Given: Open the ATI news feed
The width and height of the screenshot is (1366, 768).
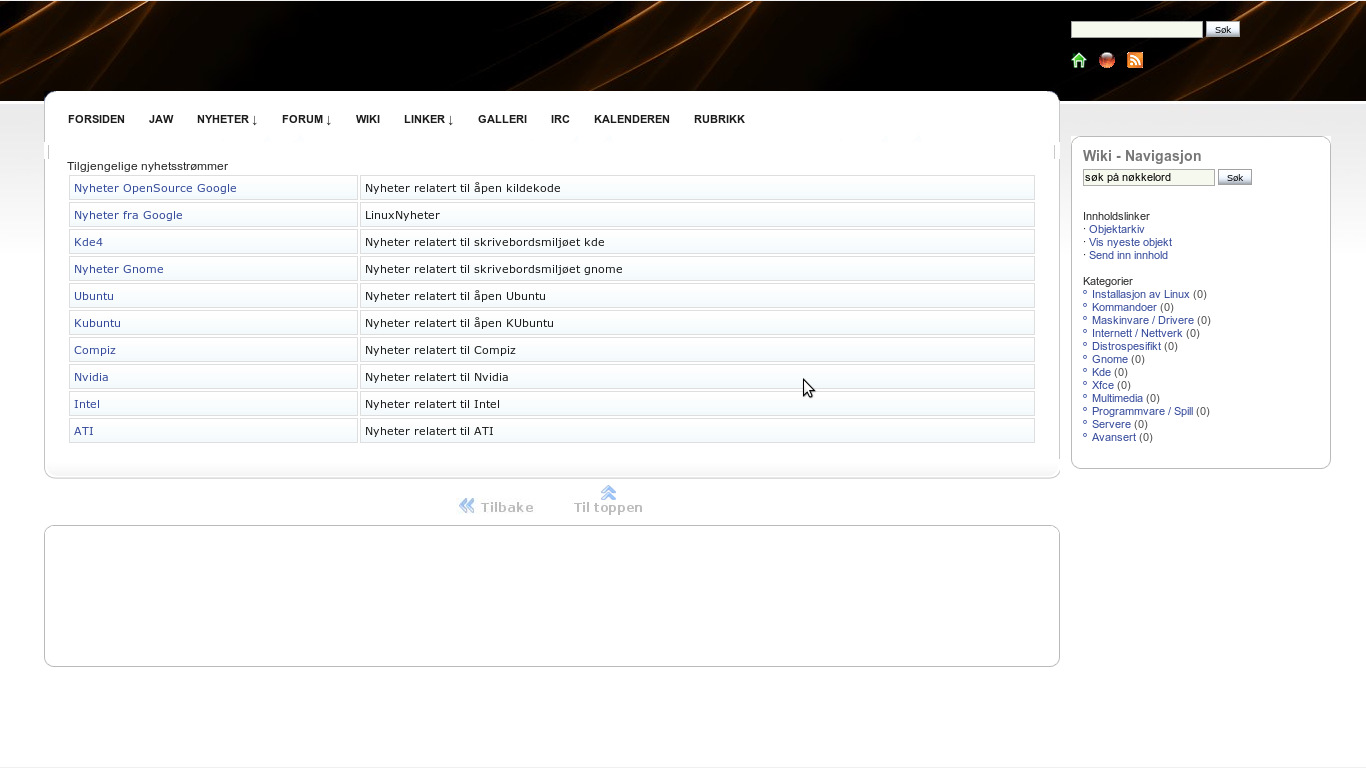Looking at the screenshot, I should click(84, 431).
